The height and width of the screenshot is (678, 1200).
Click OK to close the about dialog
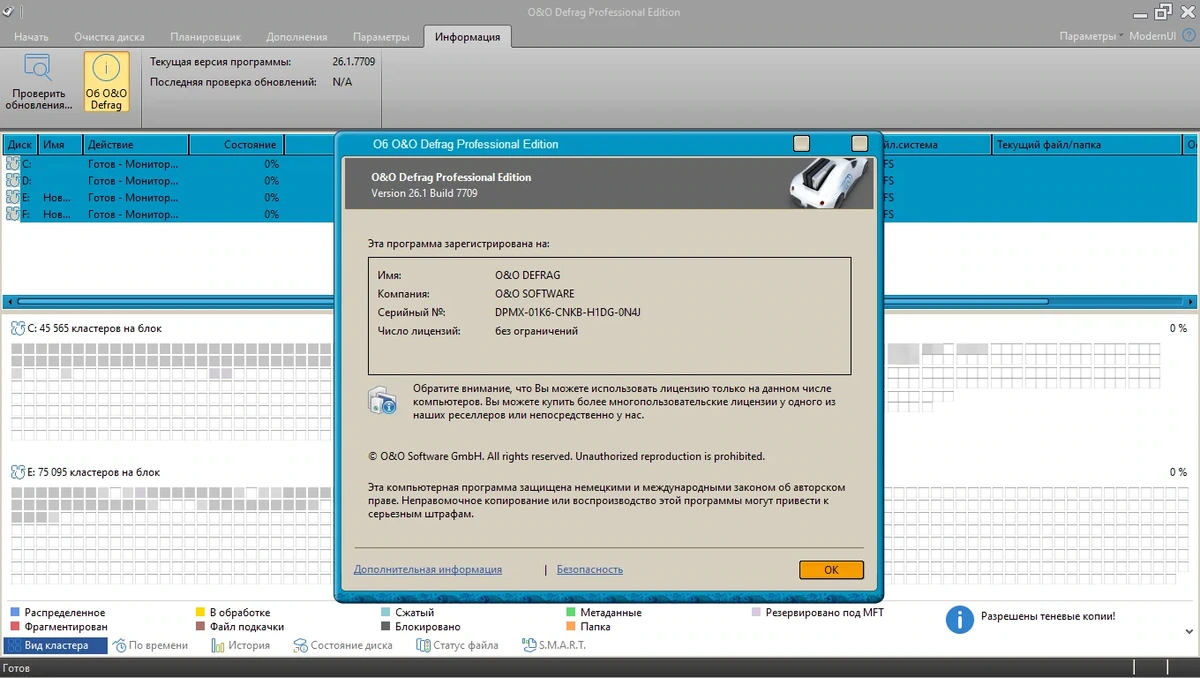pyautogui.click(x=831, y=570)
